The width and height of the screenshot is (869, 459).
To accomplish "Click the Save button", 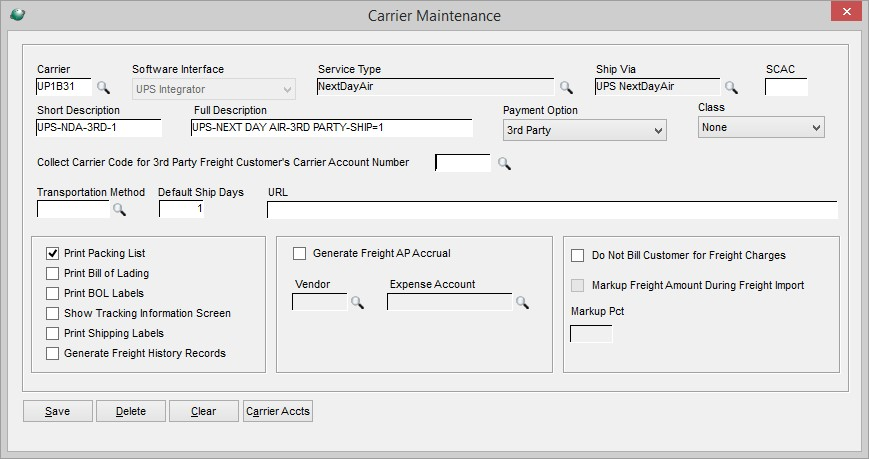I will pos(58,411).
